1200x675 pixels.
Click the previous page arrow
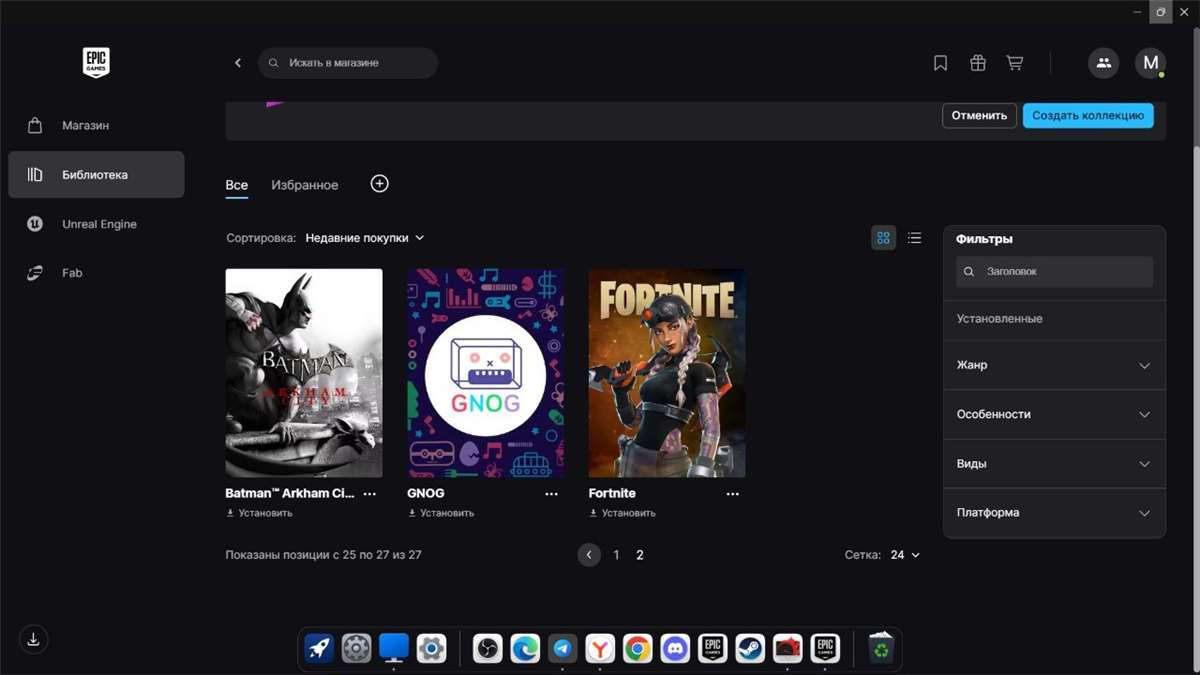(589, 555)
